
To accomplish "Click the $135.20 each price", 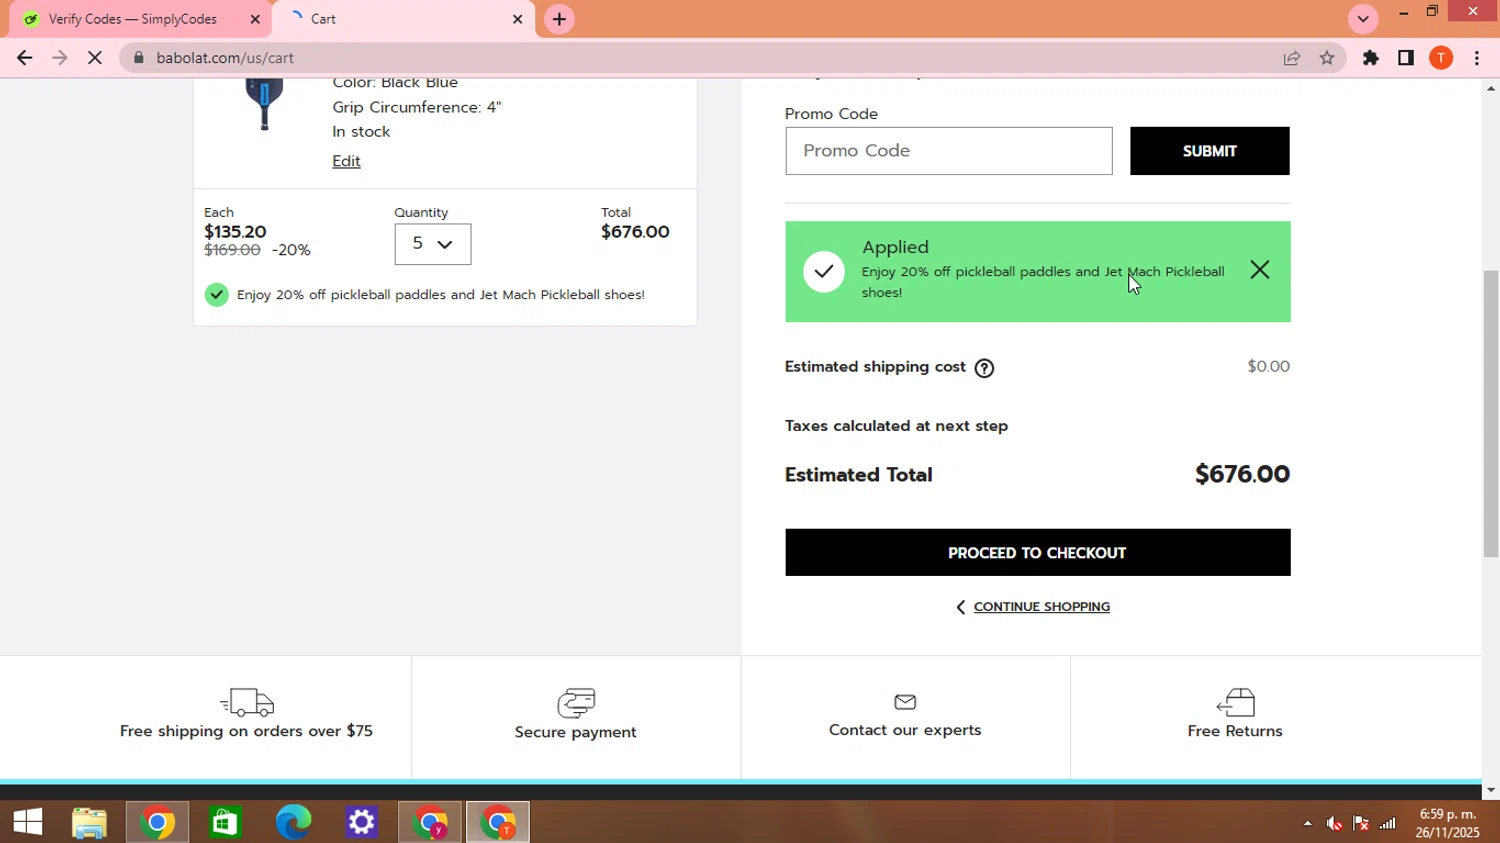I will [235, 232].
